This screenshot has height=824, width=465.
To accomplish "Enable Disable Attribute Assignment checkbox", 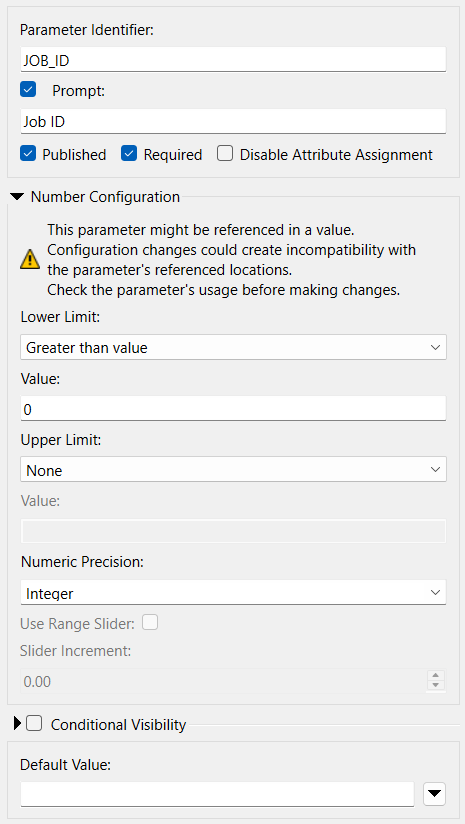I will tap(225, 154).
